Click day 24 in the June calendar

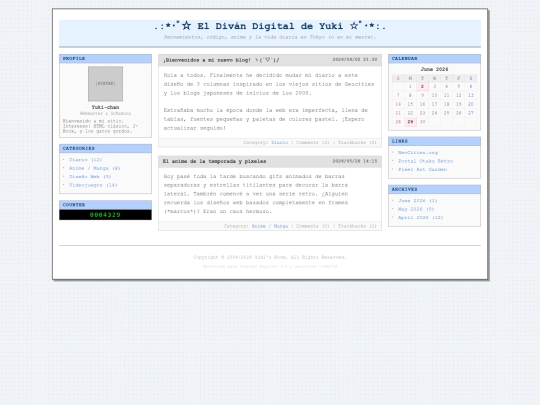click(x=435, y=113)
